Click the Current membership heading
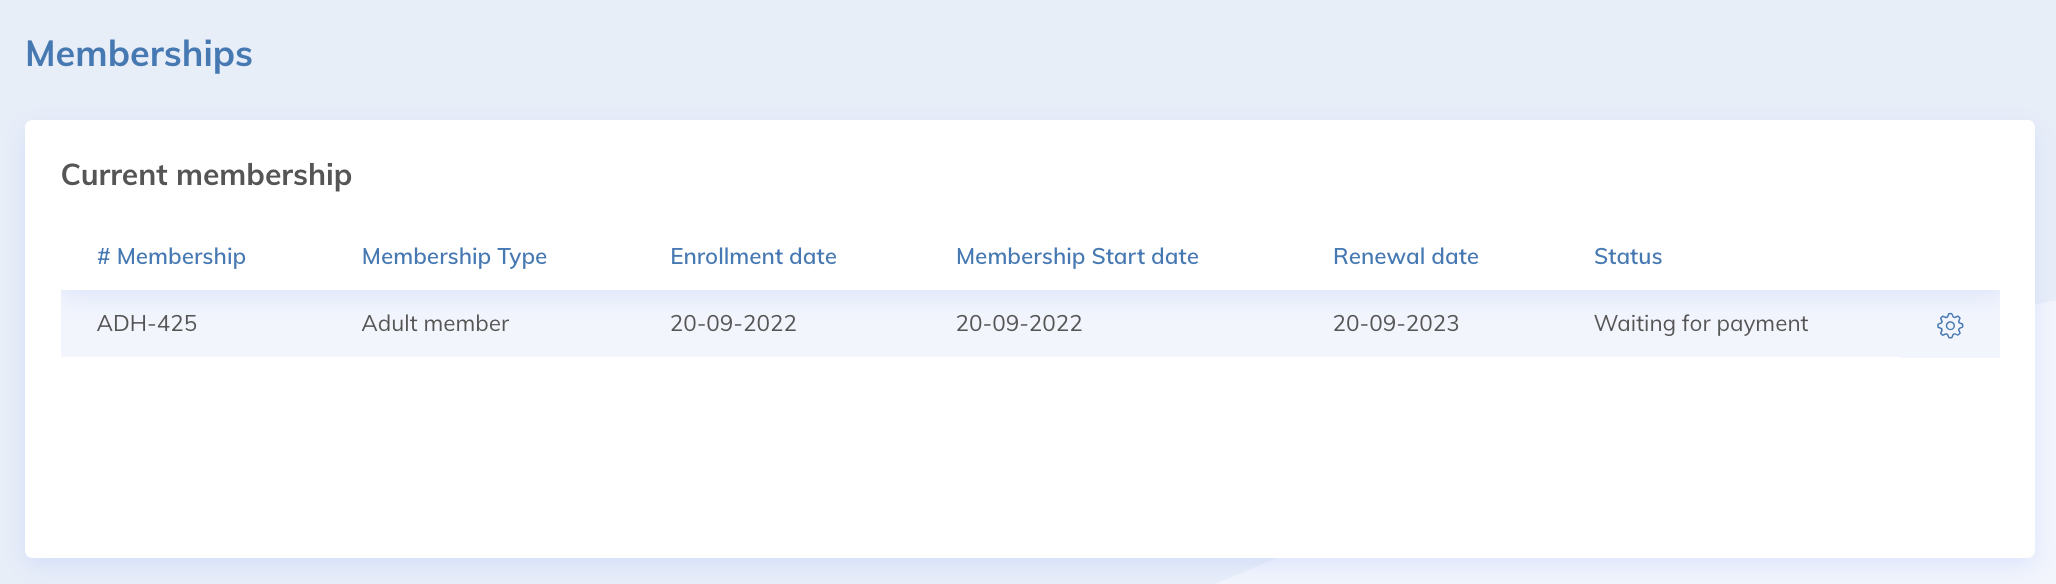The image size is (2056, 584). coord(206,175)
